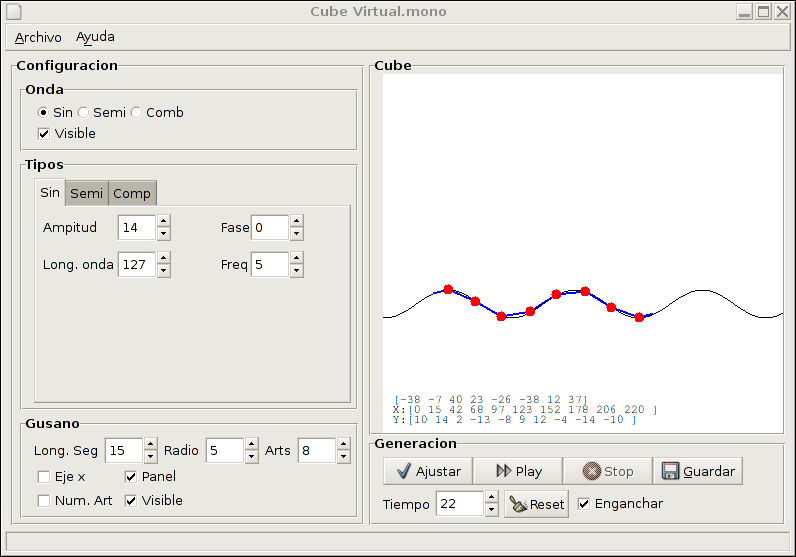
Task: Click the Ajustar checkmark button
Action: click(x=427, y=471)
